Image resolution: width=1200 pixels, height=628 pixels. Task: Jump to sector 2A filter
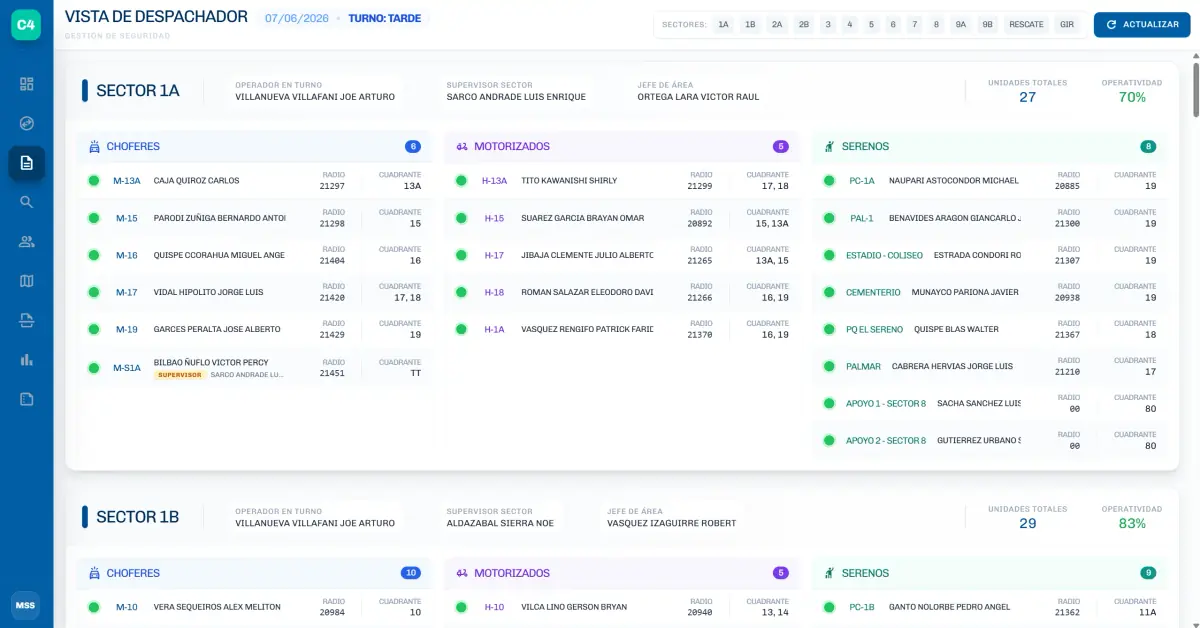777,24
